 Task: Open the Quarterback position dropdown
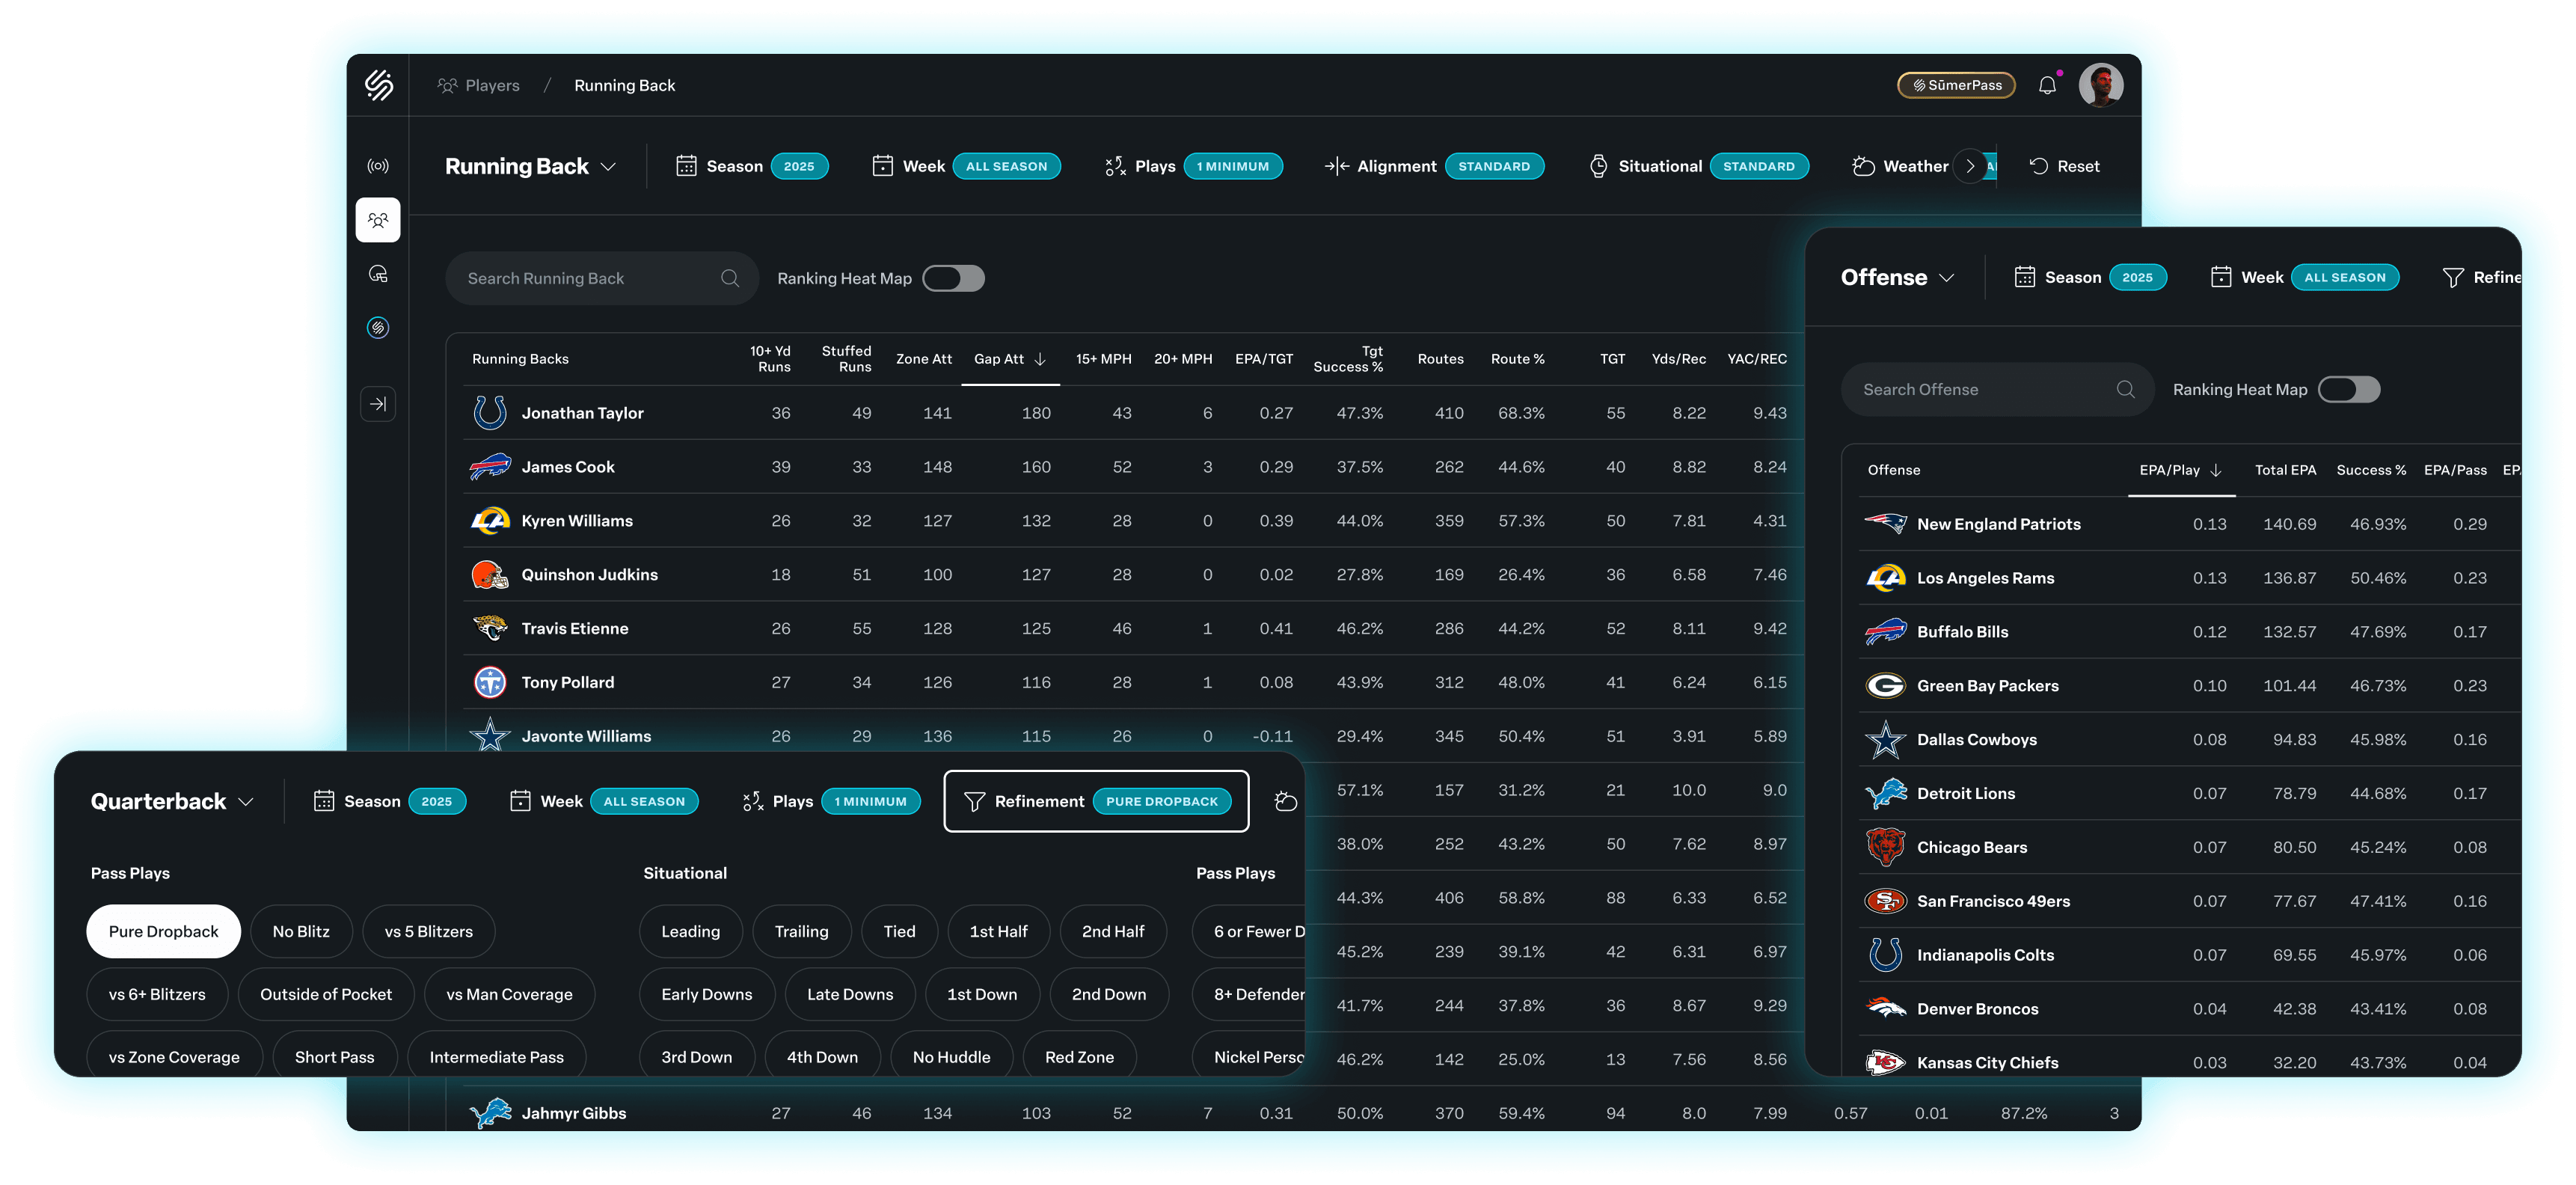click(172, 801)
